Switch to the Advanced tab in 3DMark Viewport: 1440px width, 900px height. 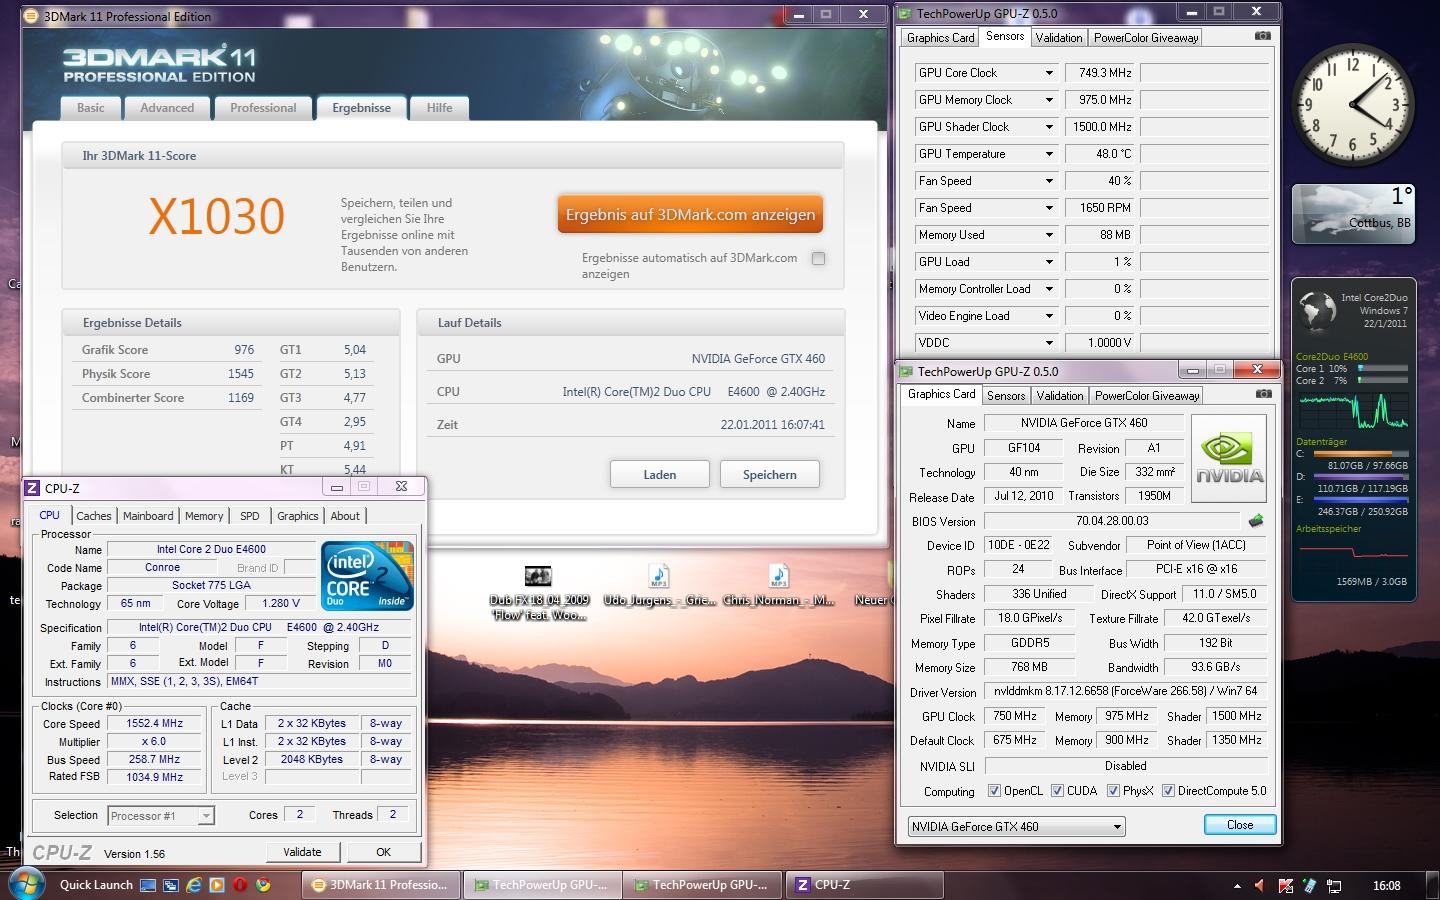[x=167, y=108]
